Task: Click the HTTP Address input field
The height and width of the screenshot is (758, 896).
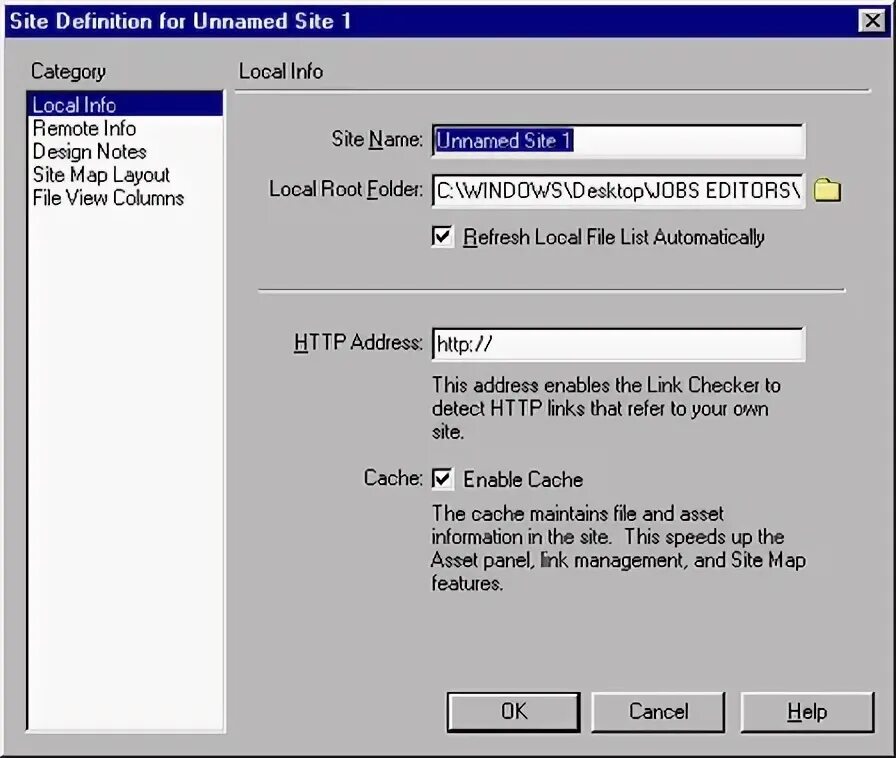Action: pyautogui.click(x=618, y=344)
